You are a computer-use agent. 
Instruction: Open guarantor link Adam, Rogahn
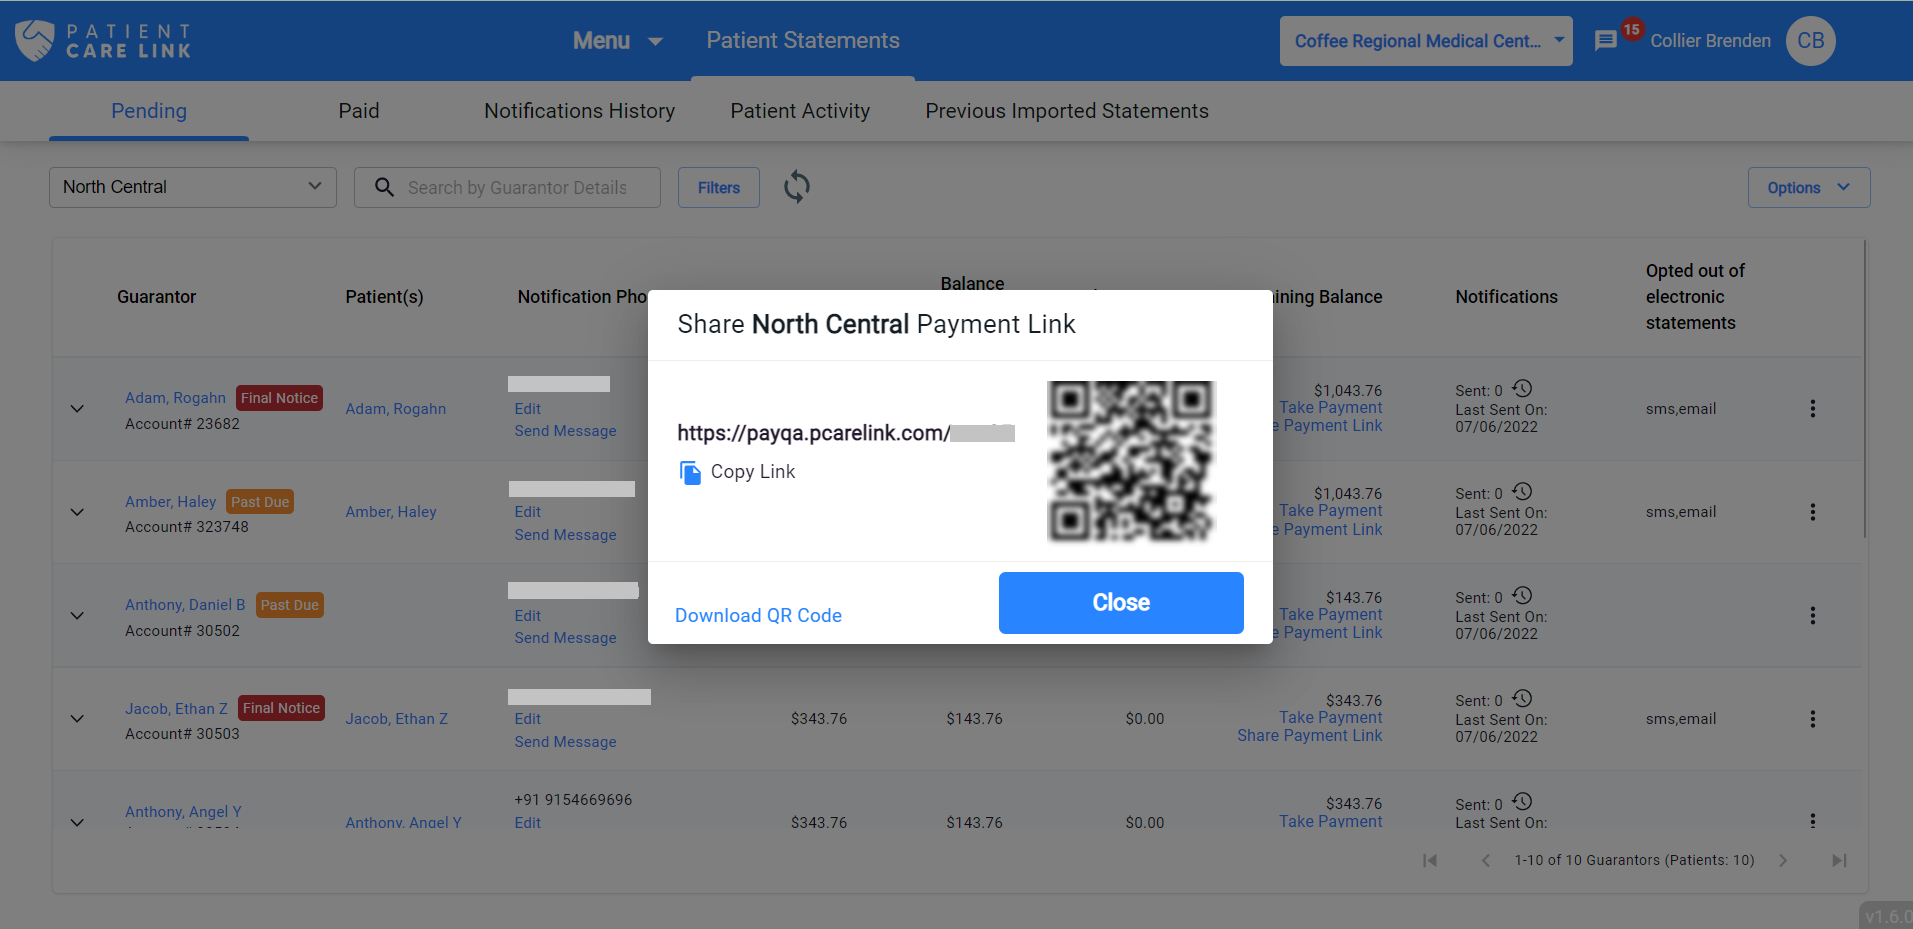(175, 398)
